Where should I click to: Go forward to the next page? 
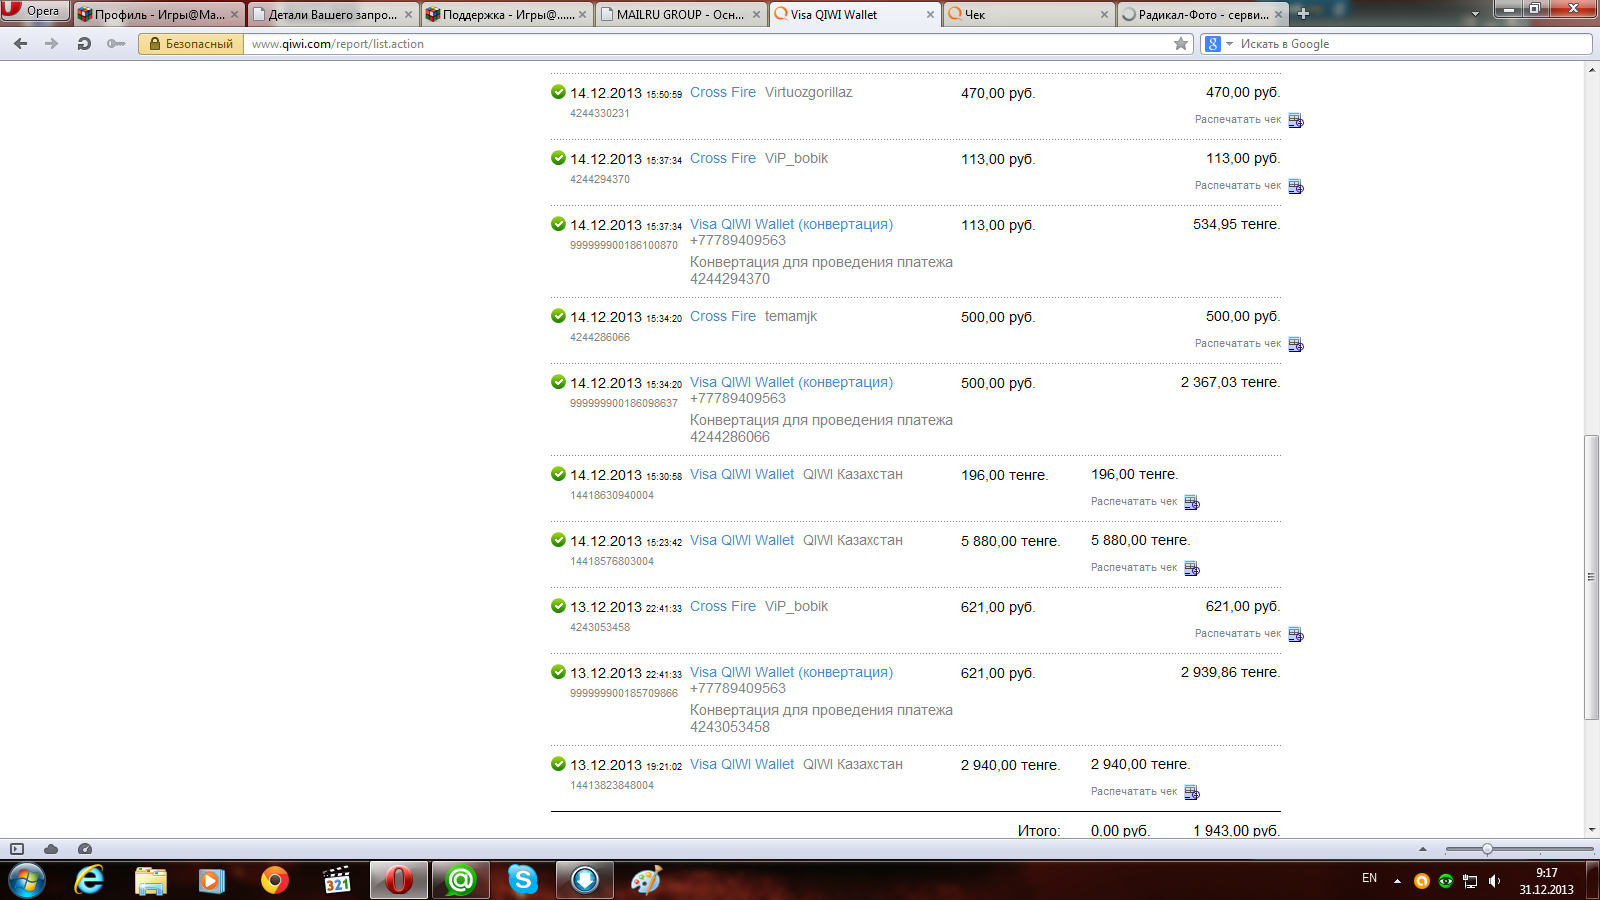tap(52, 44)
